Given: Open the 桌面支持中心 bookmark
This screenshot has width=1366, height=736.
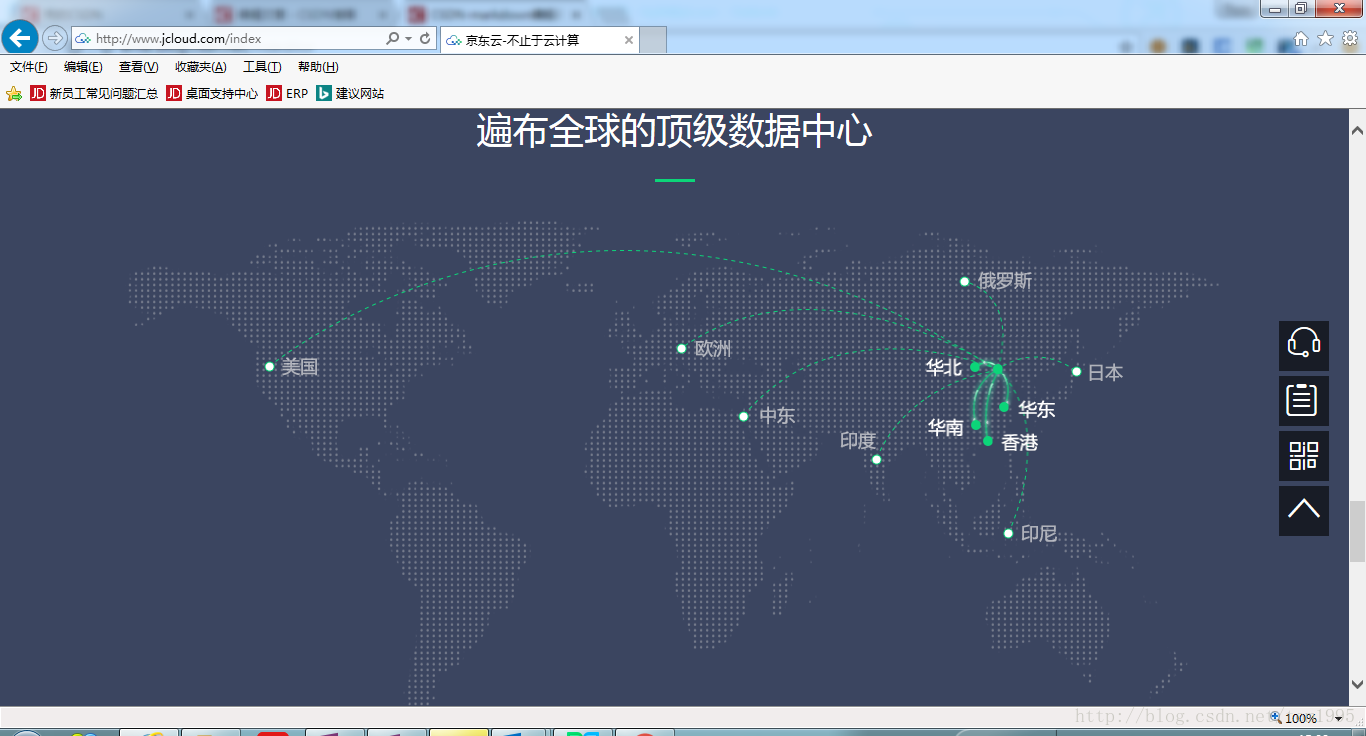Looking at the screenshot, I should 212,94.
